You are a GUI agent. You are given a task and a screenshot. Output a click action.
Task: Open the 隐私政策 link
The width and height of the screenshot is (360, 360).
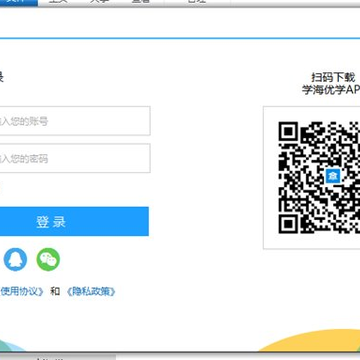[x=91, y=292]
